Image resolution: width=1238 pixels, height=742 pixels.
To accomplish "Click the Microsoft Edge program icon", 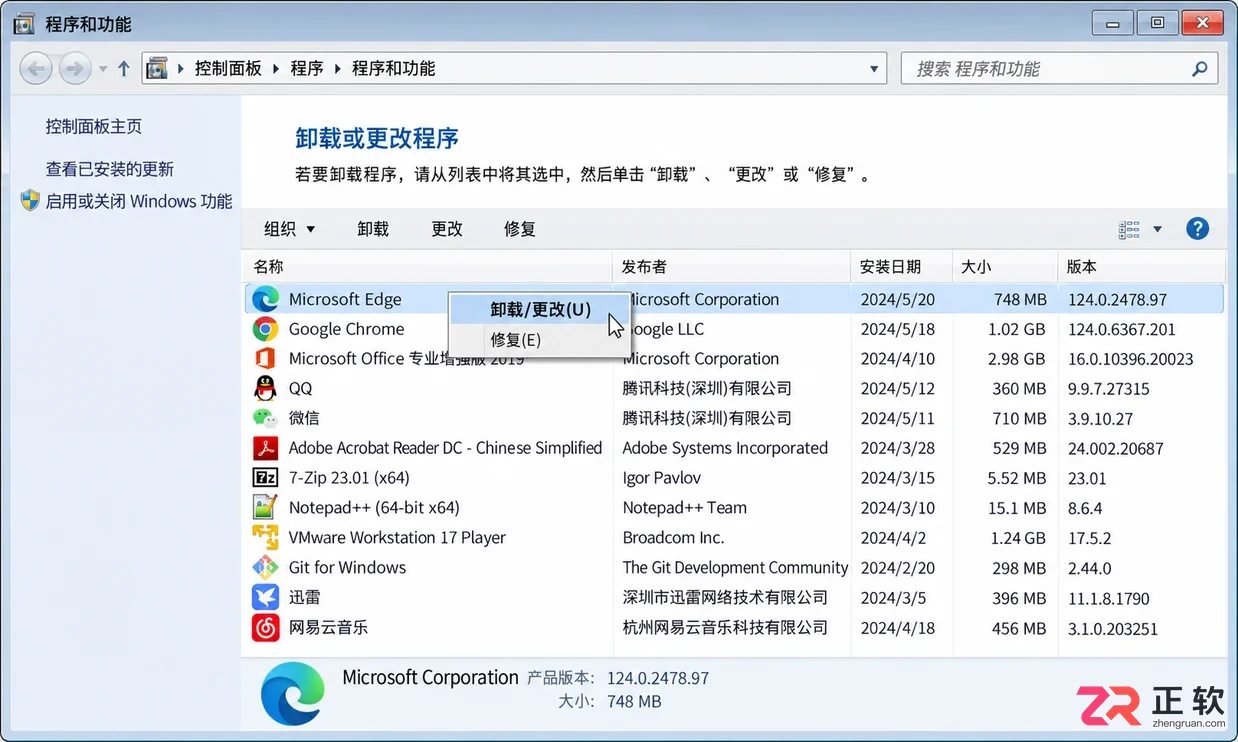I will 265,299.
